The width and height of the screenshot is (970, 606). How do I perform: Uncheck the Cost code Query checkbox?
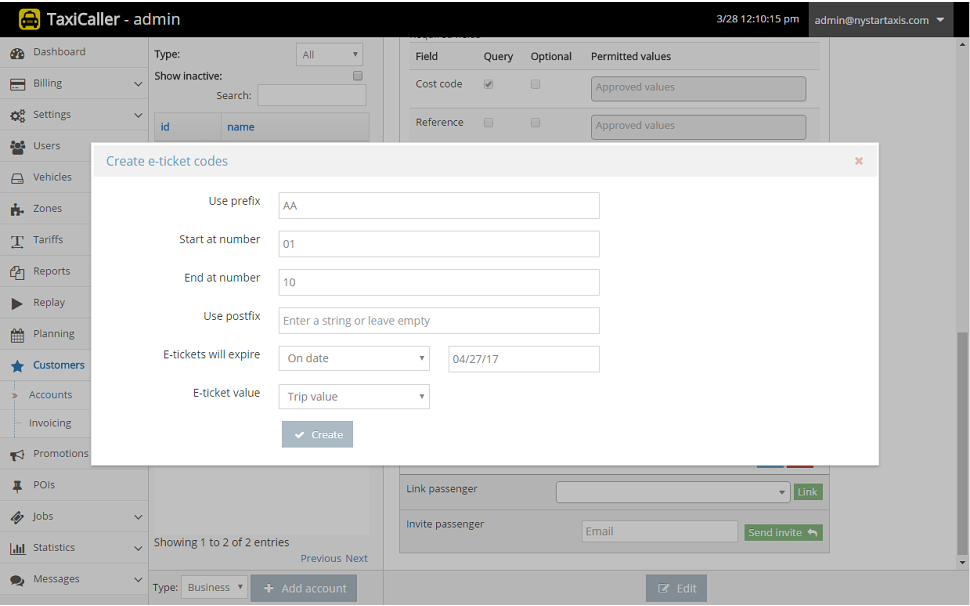489,84
